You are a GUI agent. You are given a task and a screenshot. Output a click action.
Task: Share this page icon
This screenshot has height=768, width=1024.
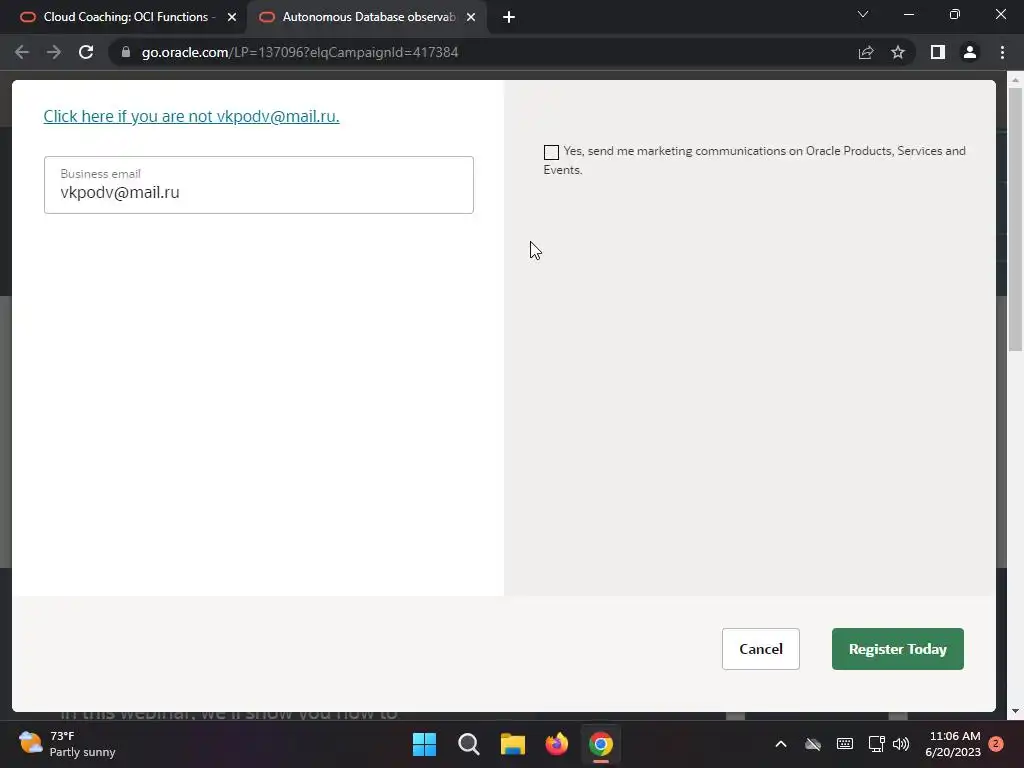pos(866,52)
